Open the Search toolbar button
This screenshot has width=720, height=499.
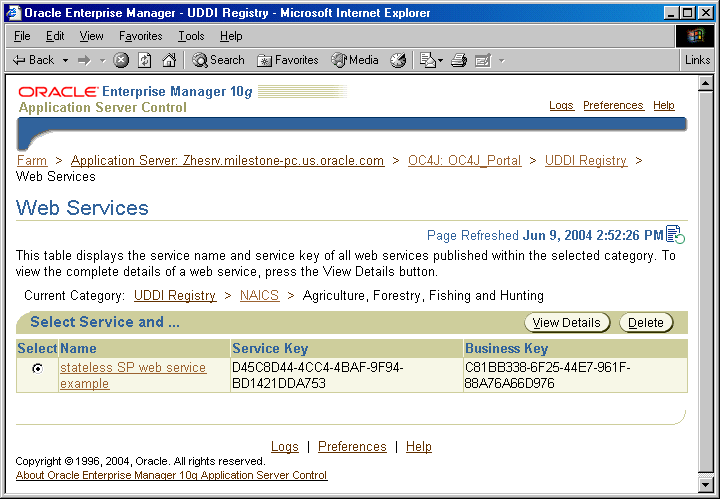click(218, 60)
